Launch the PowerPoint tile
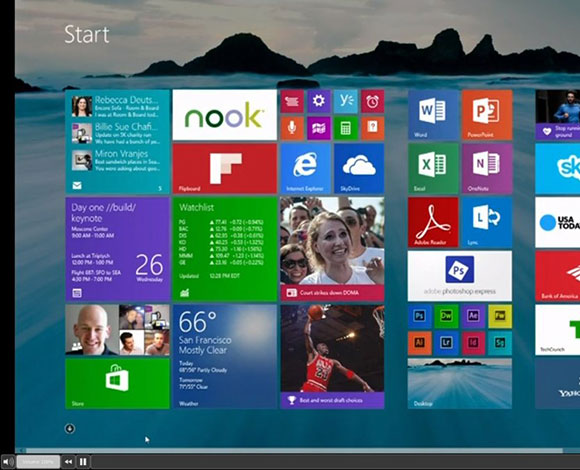Screen dimensions: 580x470 pyautogui.click(x=487, y=115)
